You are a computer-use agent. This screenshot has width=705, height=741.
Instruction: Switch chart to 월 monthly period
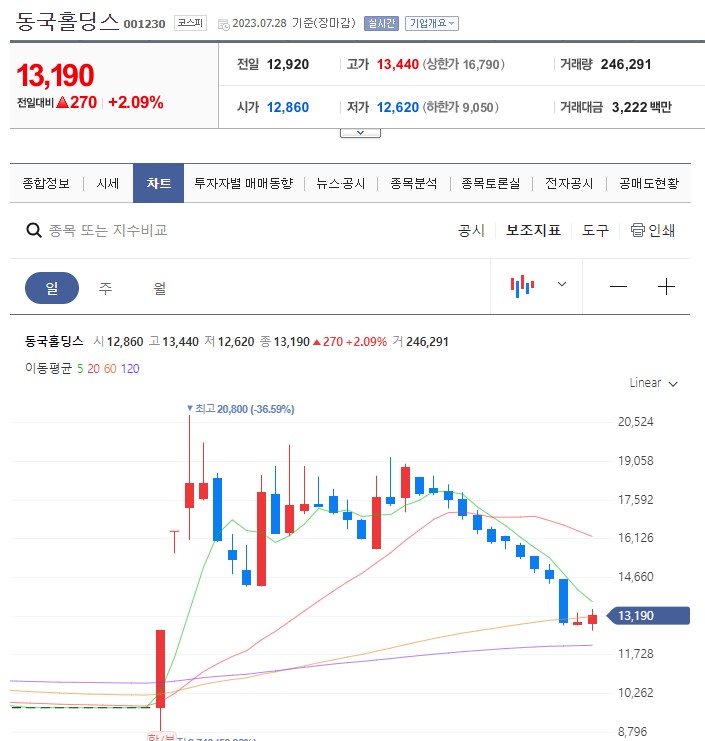point(160,288)
